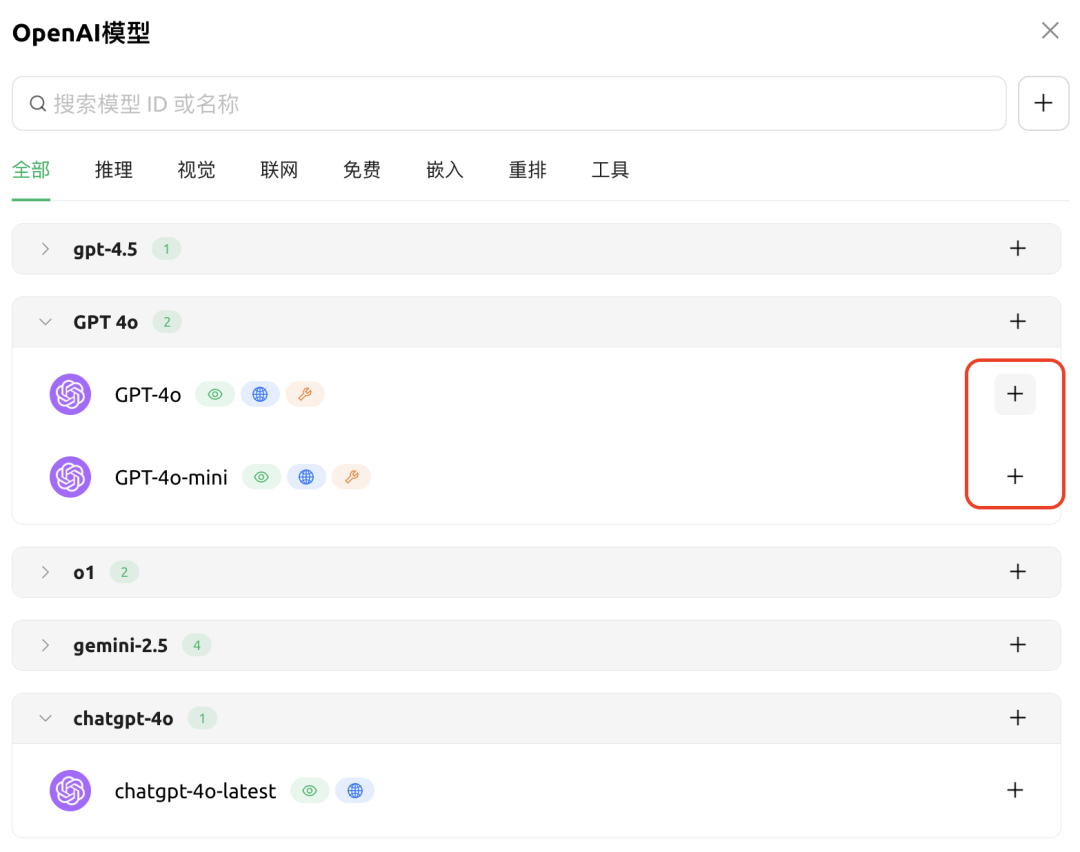Click the vision eye icon next to GPT-4o
The width and height of the screenshot is (1080, 852).
214,393
